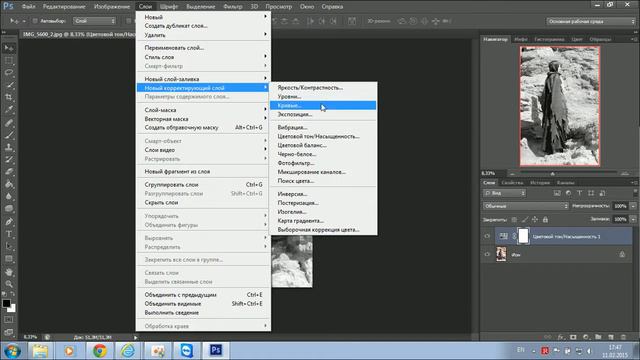Screen dimensions: 640x360
Task: Click the background color swatch
Action: 13,309
